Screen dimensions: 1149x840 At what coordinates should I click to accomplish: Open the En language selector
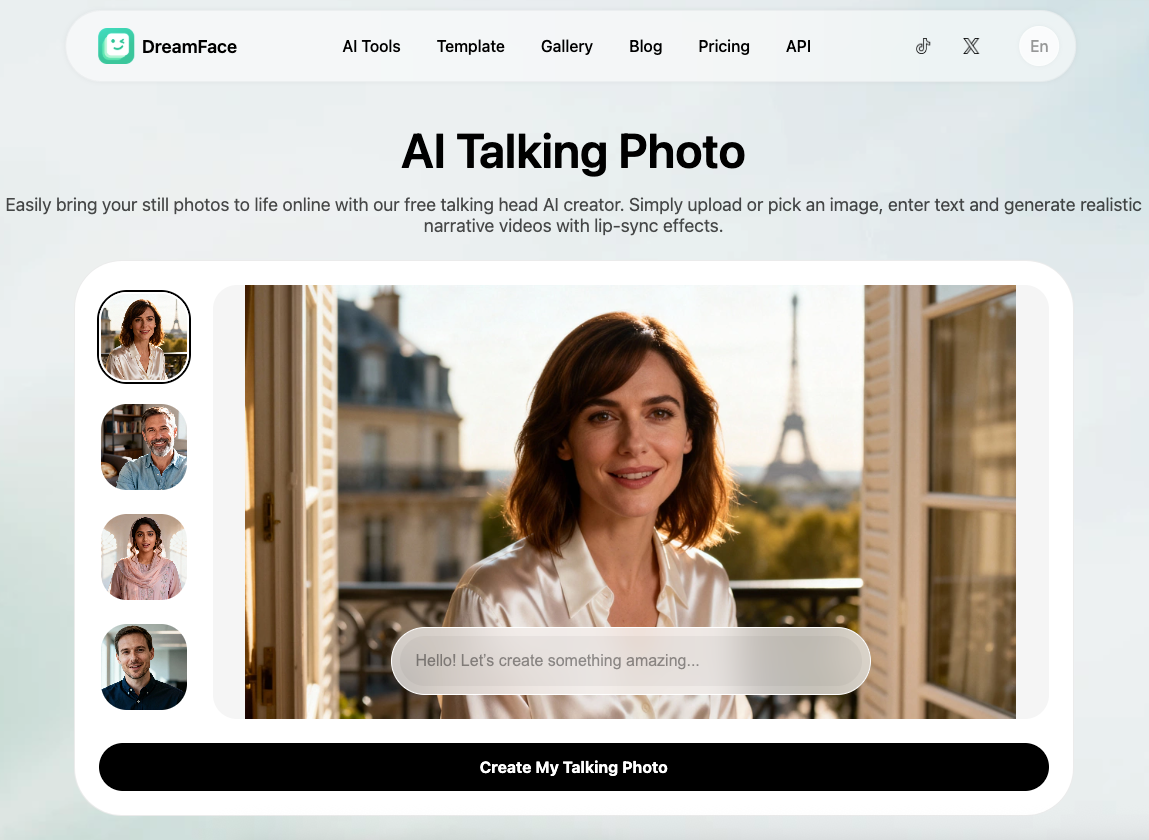(1039, 46)
